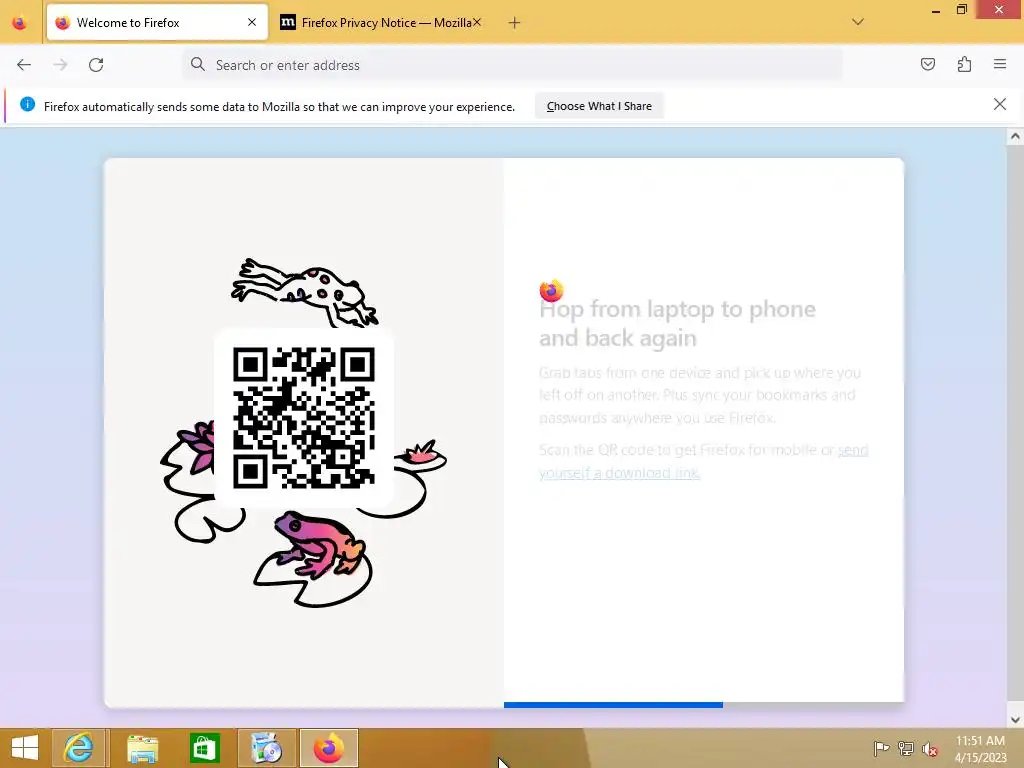Open the installer disc taskbar icon
The image size is (1024, 768).
(x=266, y=748)
